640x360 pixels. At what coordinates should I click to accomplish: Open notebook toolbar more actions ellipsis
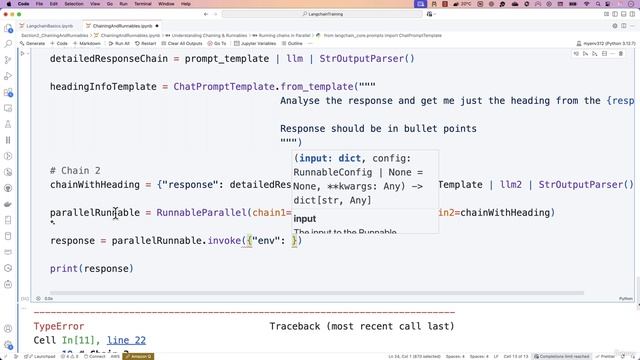pyautogui.click(x=310, y=43)
